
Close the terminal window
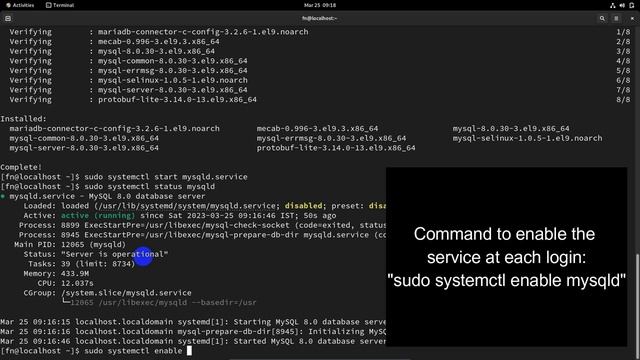pyautogui.click(x=632, y=18)
